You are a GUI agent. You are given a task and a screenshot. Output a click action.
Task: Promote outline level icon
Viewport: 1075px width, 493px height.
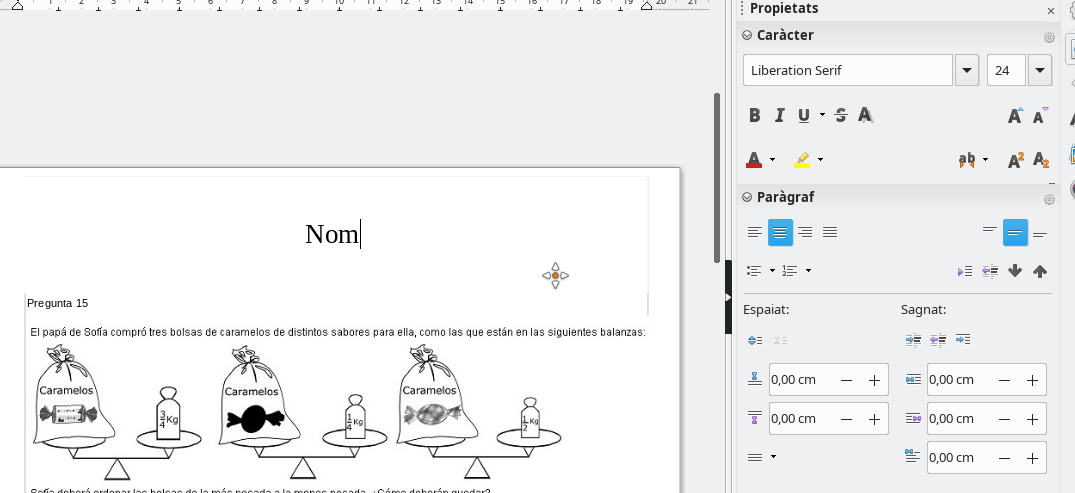pyautogui.click(x=990, y=272)
